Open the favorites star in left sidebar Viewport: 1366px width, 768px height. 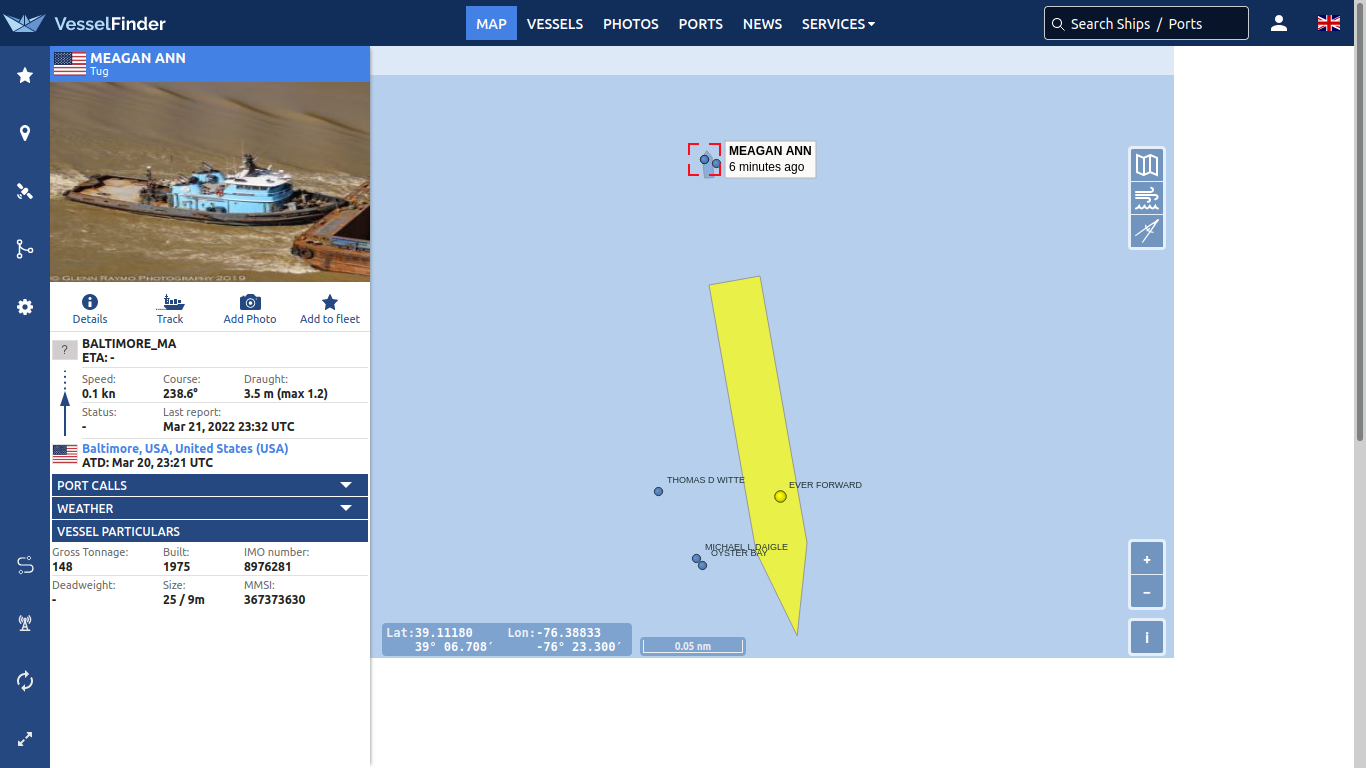(x=25, y=75)
